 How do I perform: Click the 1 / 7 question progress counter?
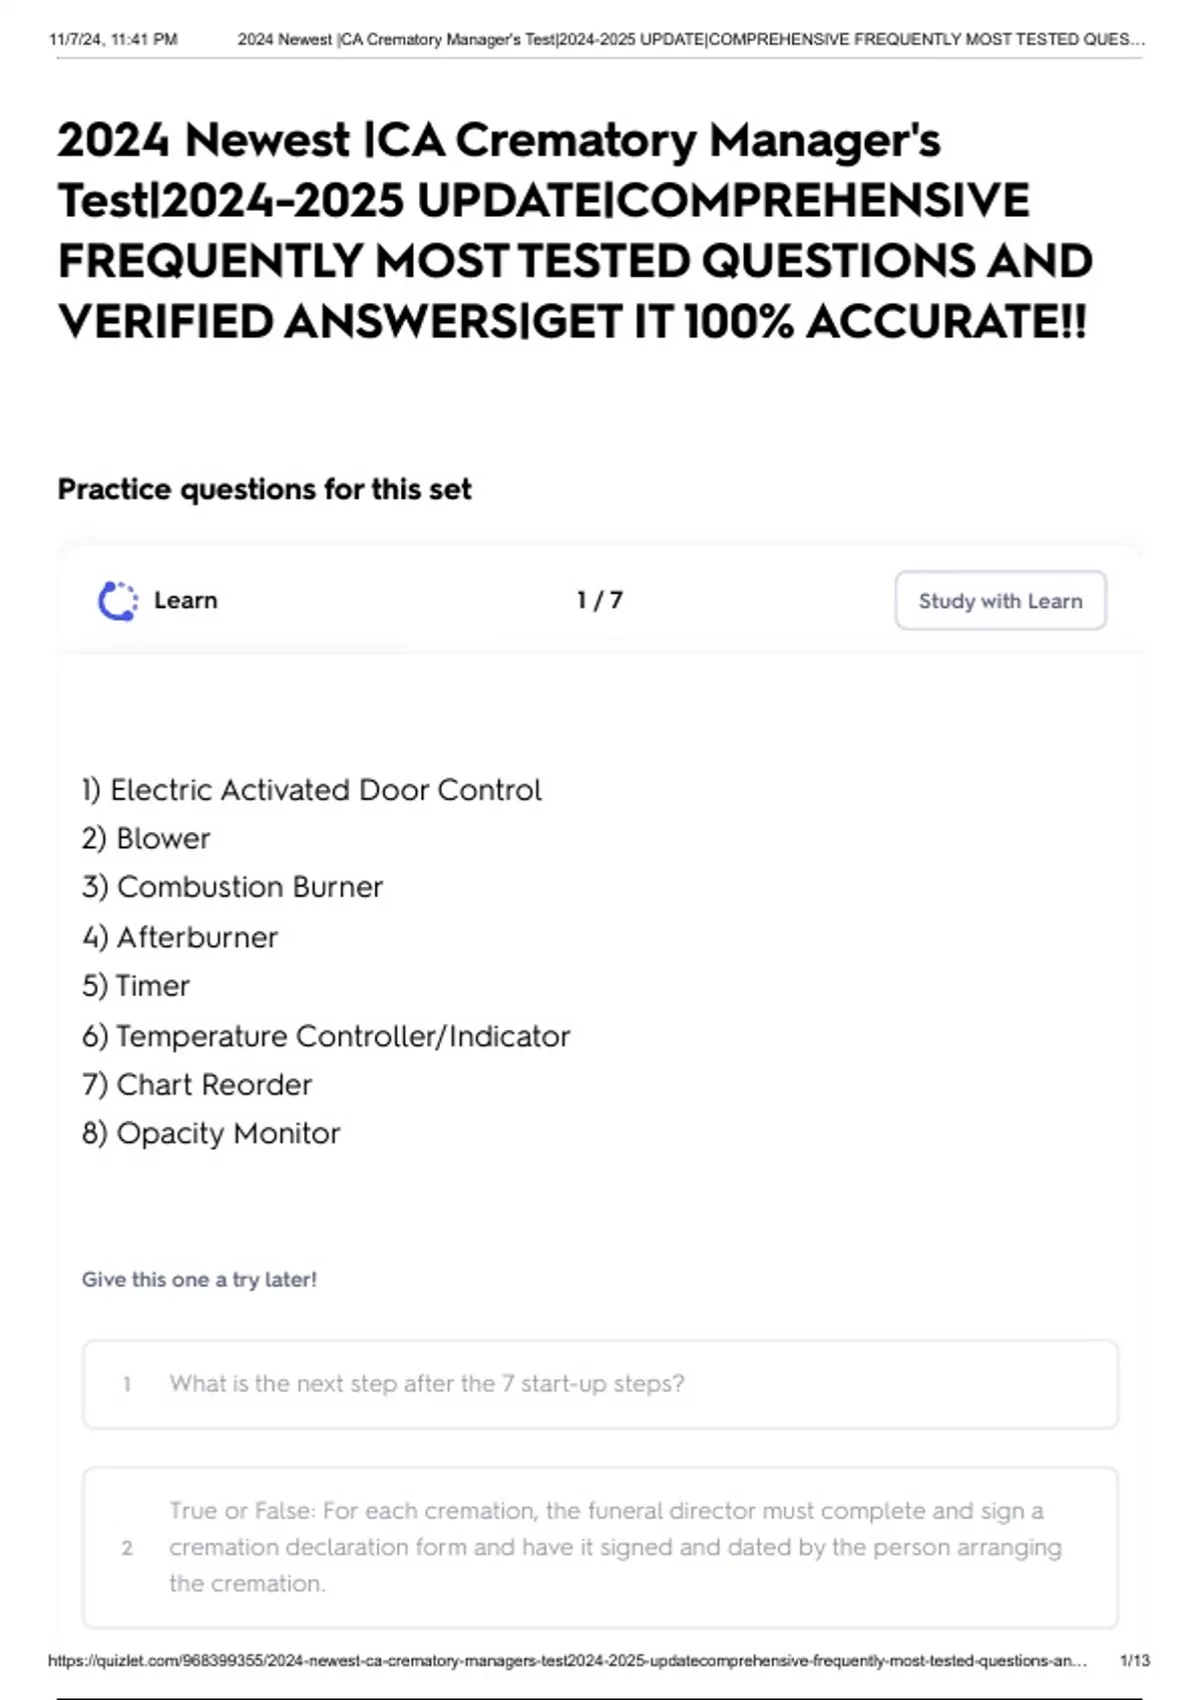tap(599, 601)
